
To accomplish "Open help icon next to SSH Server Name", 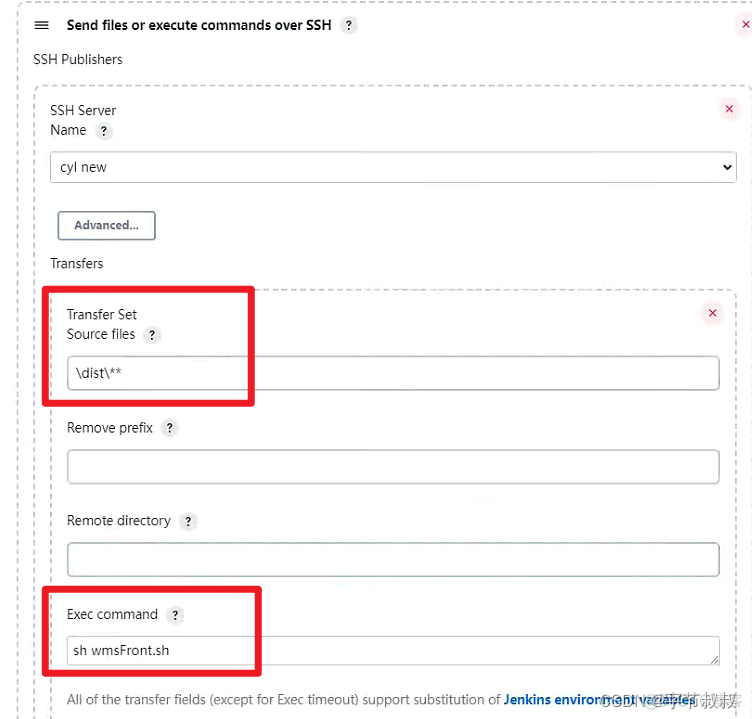I will 104,131.
